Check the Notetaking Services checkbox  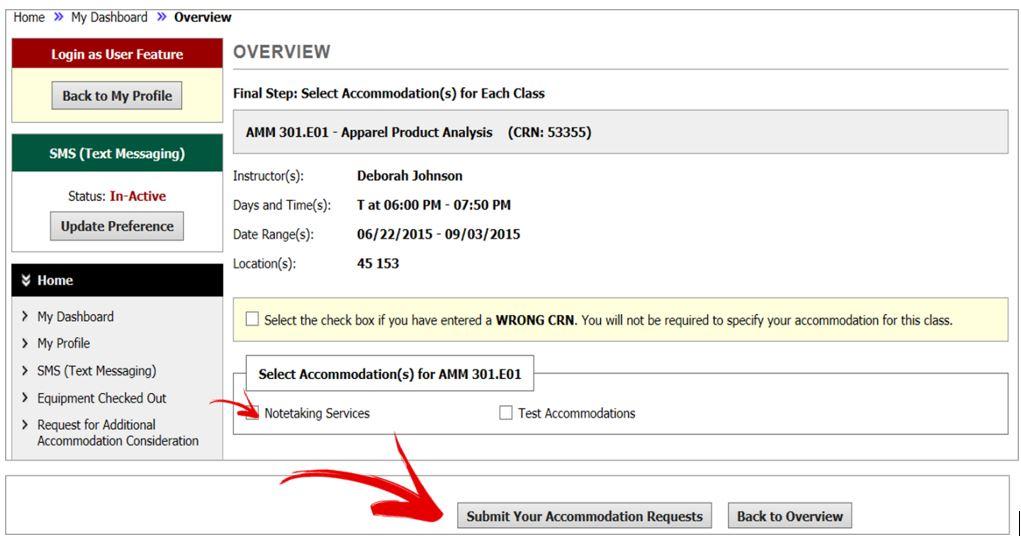click(253, 412)
